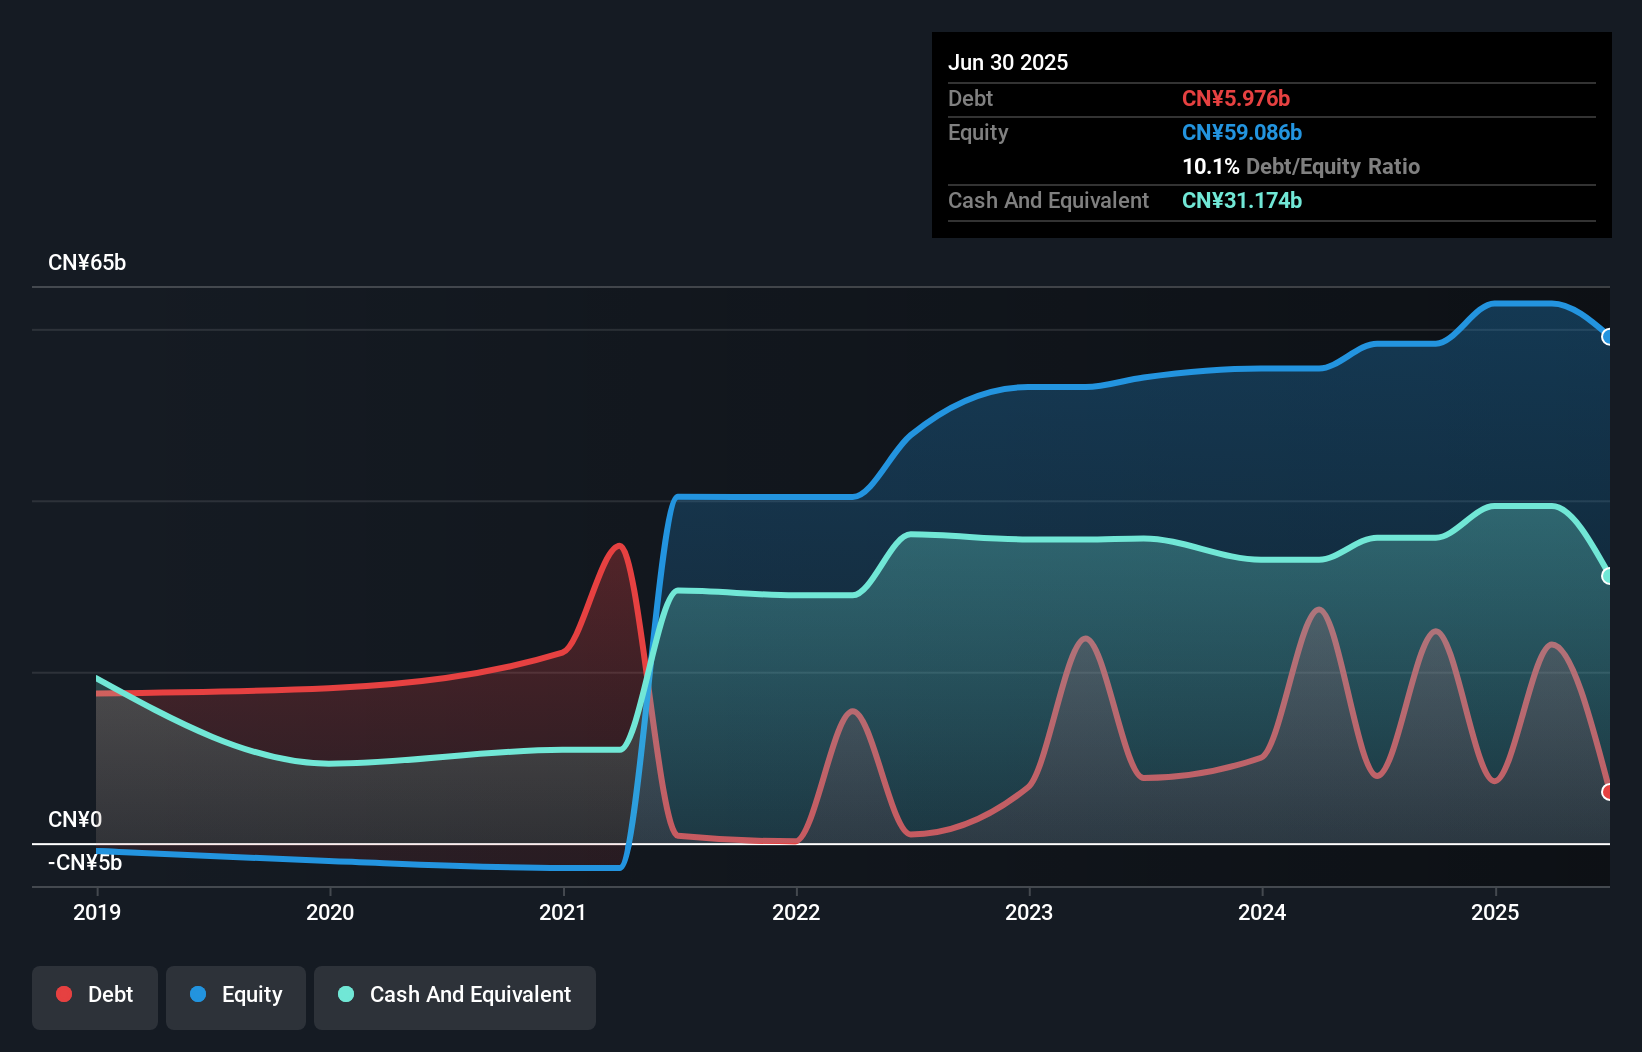Toggle the Equity series visibility
The image size is (1642, 1052).
pyautogui.click(x=236, y=995)
